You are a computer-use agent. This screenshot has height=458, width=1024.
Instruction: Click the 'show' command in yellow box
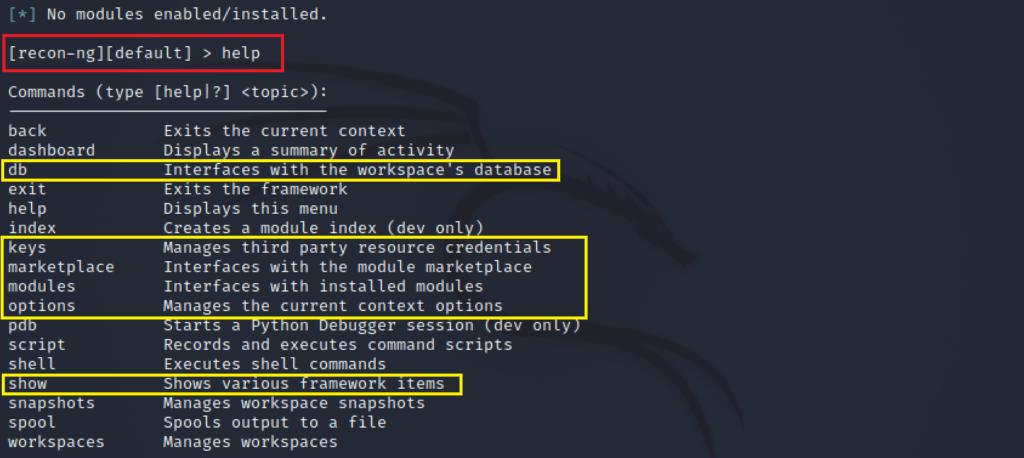(27, 384)
